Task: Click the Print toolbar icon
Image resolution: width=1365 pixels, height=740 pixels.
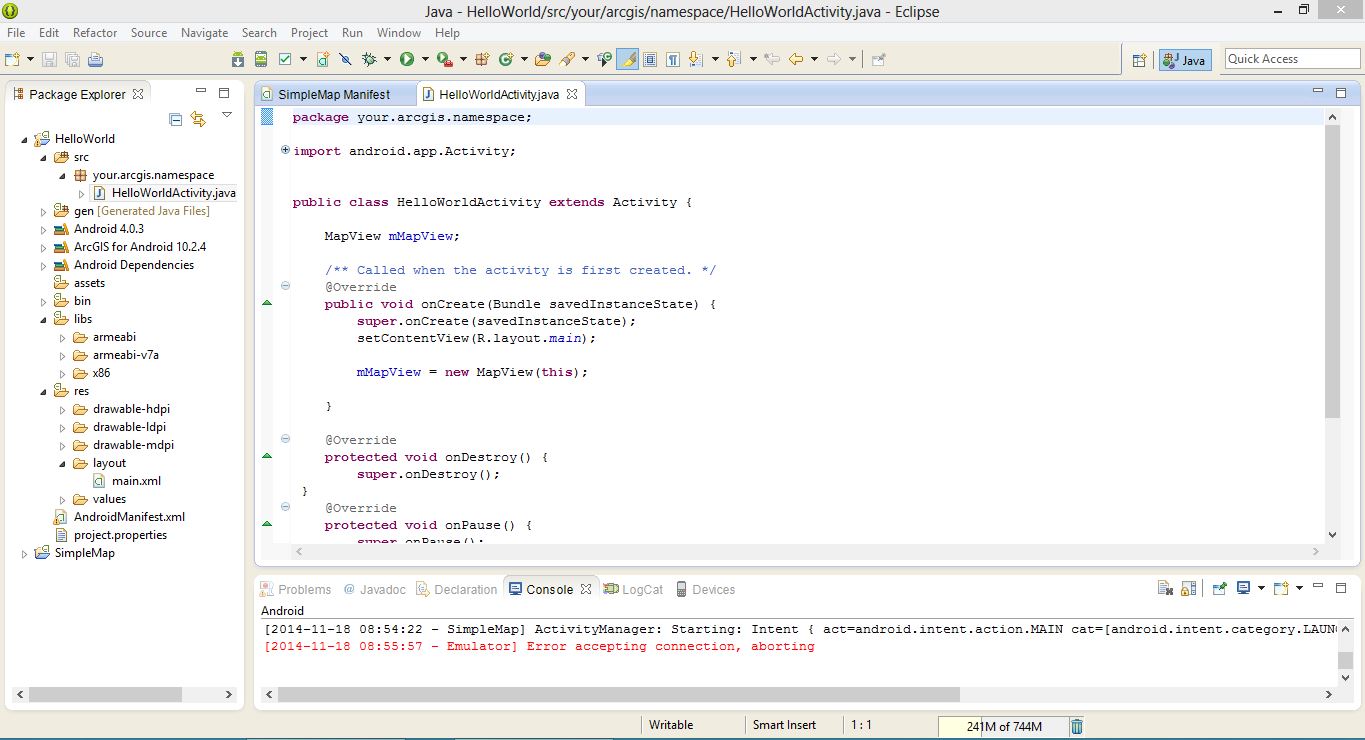Action: coord(95,60)
